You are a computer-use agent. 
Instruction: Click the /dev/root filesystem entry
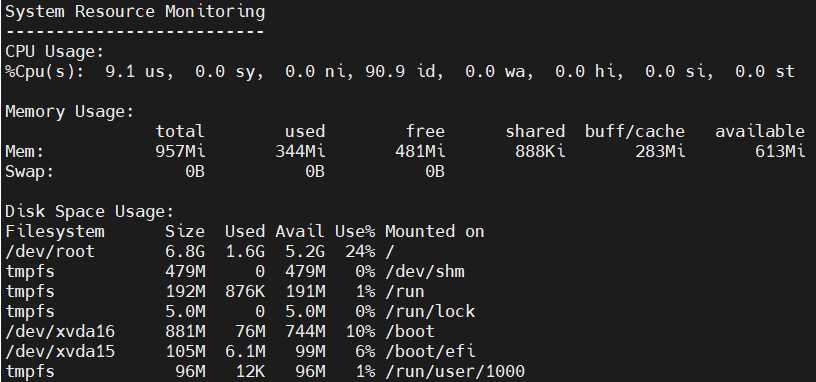click(50, 251)
